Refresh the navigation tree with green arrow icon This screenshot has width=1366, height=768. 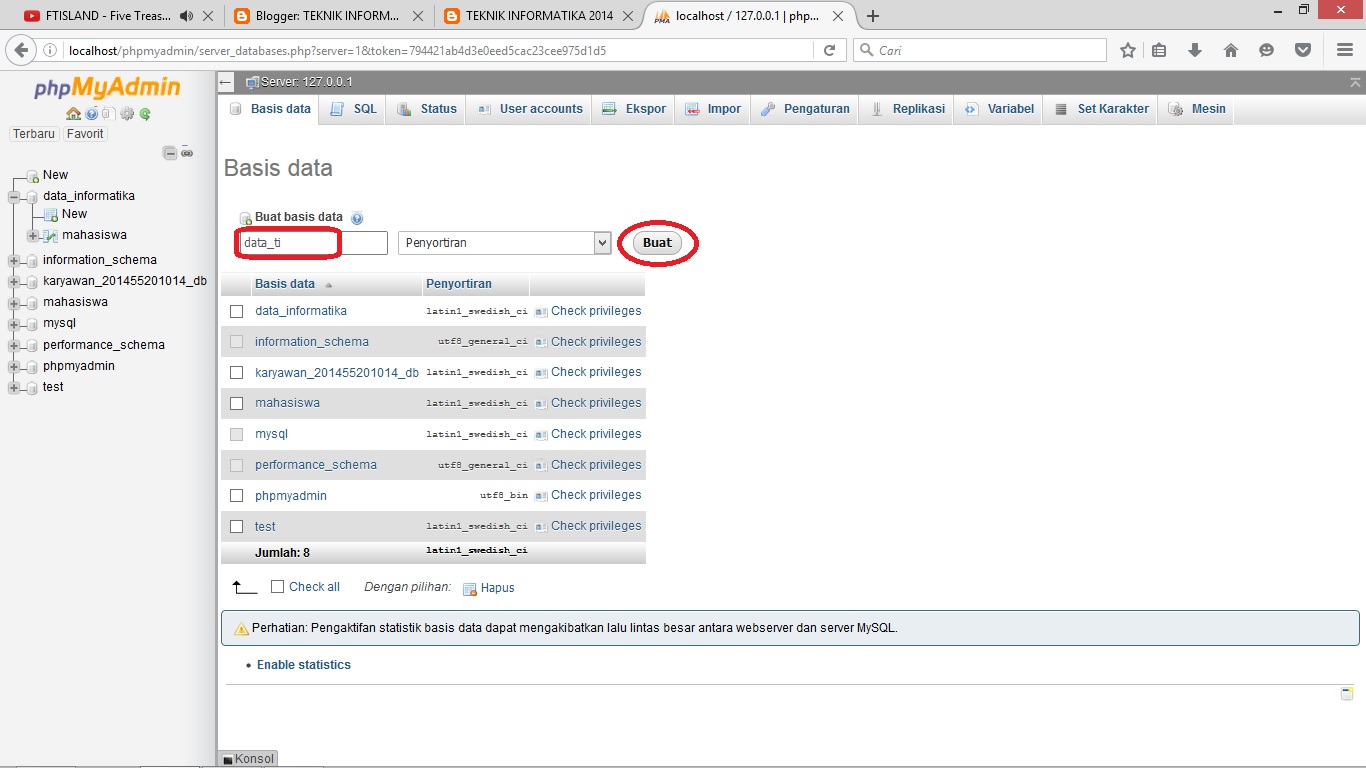143,113
